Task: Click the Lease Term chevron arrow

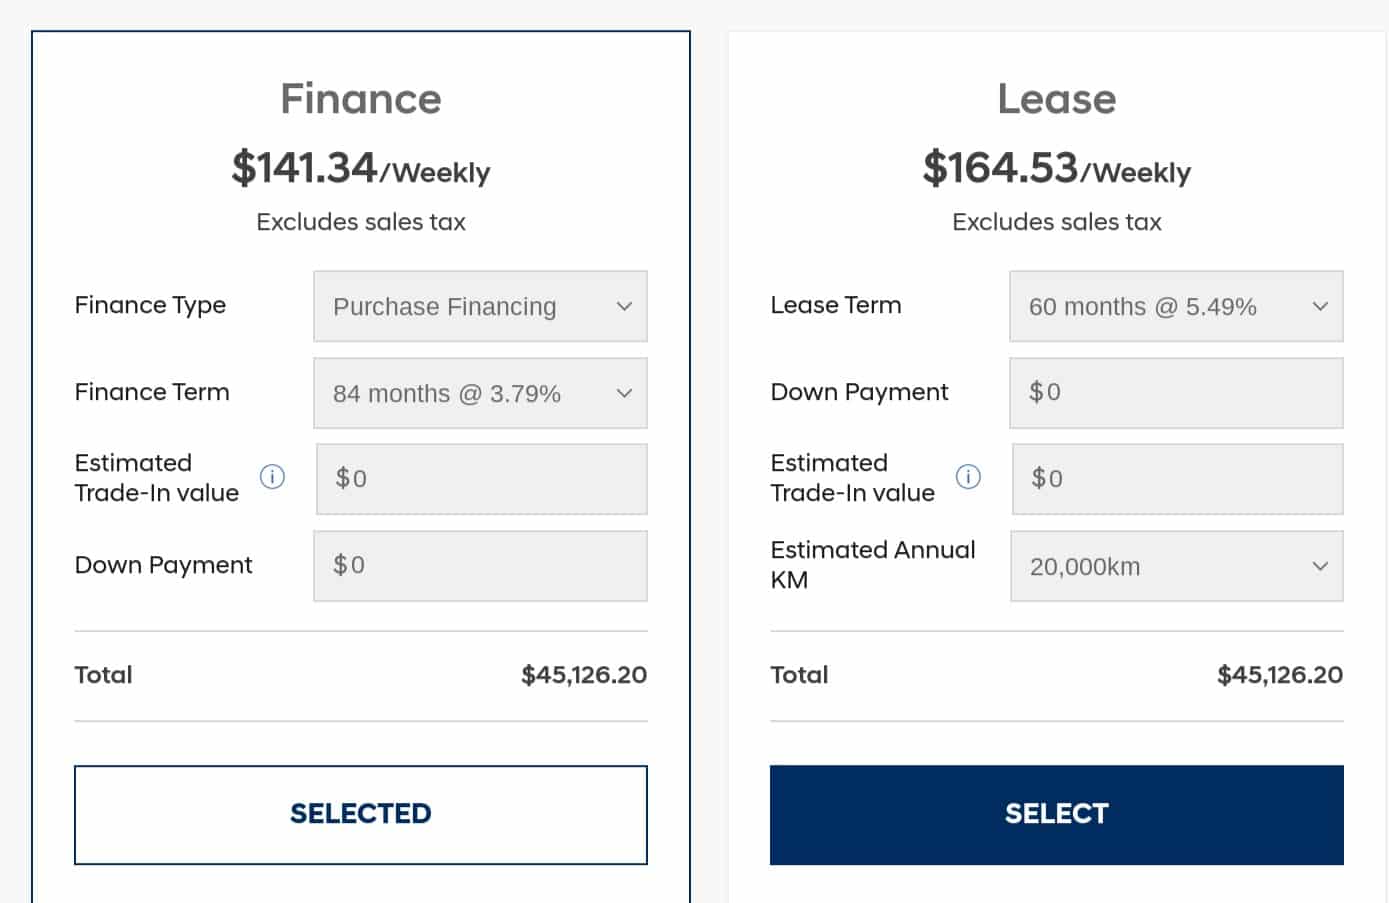Action: 1320,306
